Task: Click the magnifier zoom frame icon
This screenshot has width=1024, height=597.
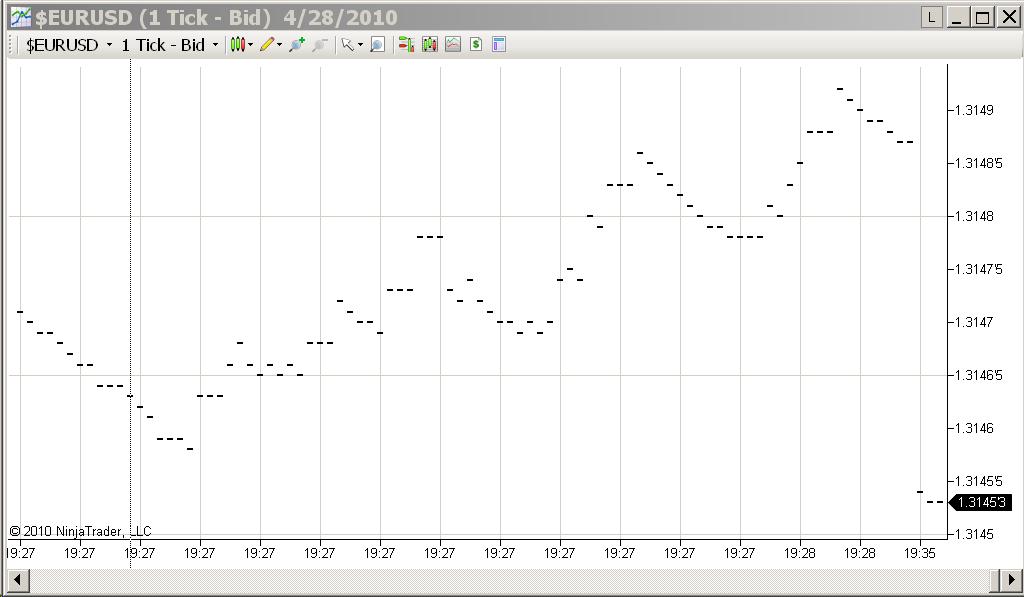Action: (x=377, y=44)
